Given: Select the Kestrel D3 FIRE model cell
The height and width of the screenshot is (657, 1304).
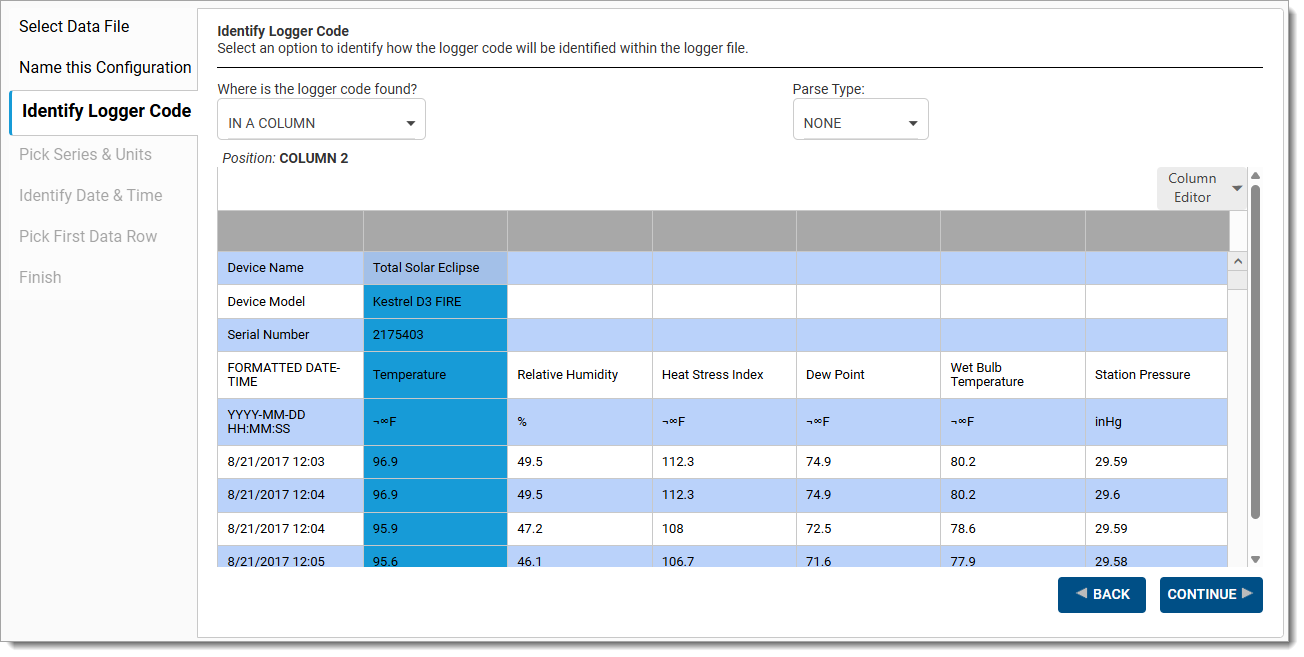Looking at the screenshot, I should click(435, 301).
